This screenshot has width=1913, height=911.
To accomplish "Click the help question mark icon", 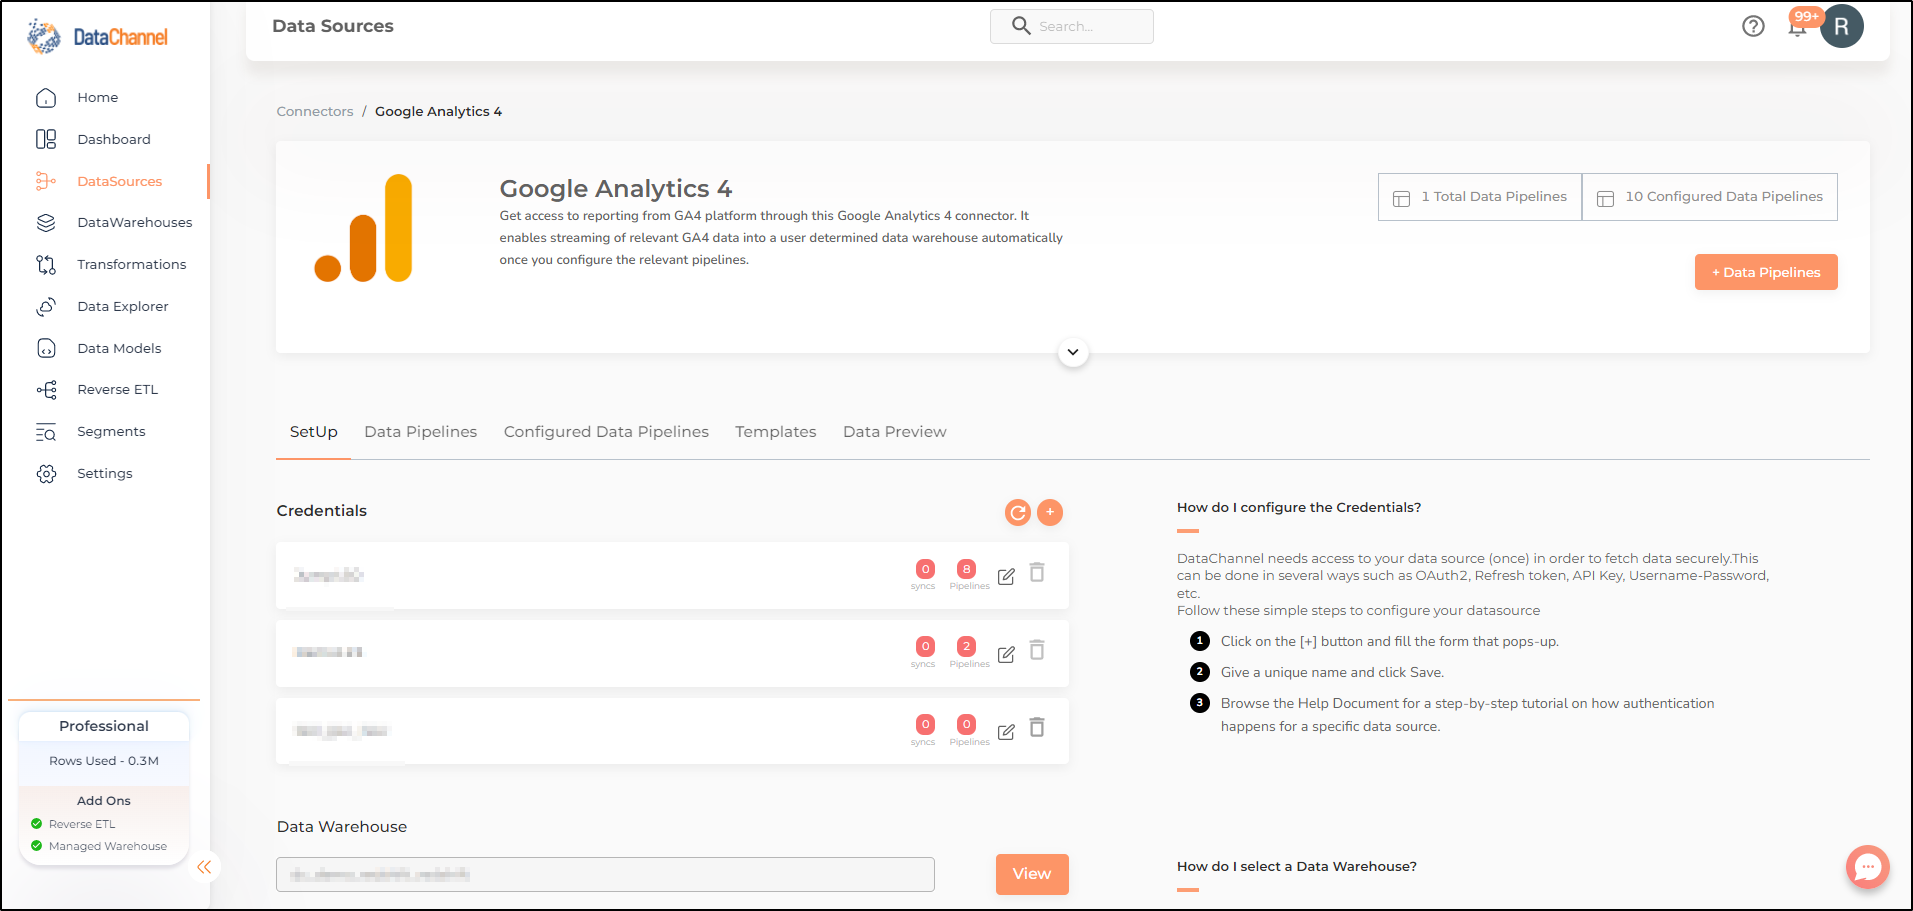I will 1753,26.
